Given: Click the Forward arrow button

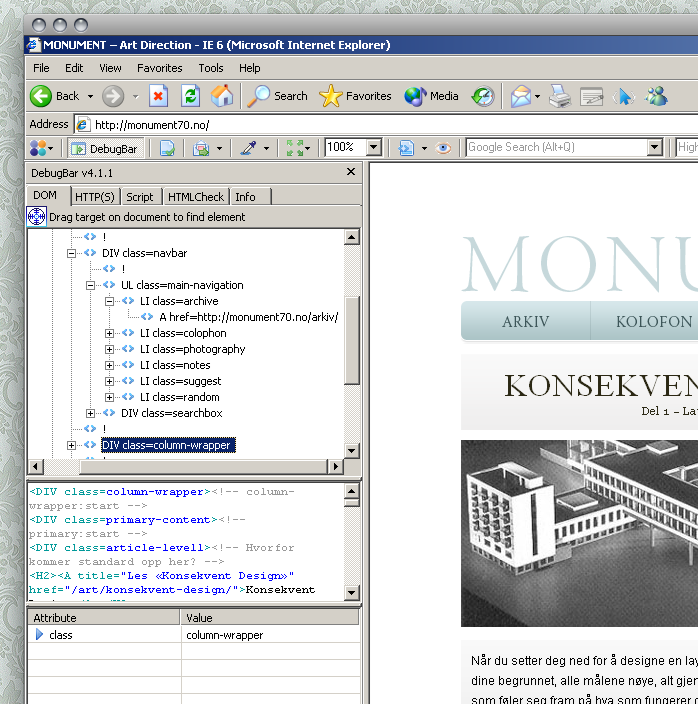Looking at the screenshot, I should tap(113, 96).
